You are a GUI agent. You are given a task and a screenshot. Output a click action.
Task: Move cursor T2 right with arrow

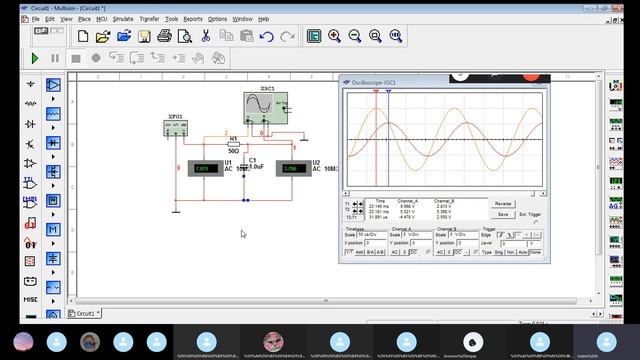pos(360,211)
